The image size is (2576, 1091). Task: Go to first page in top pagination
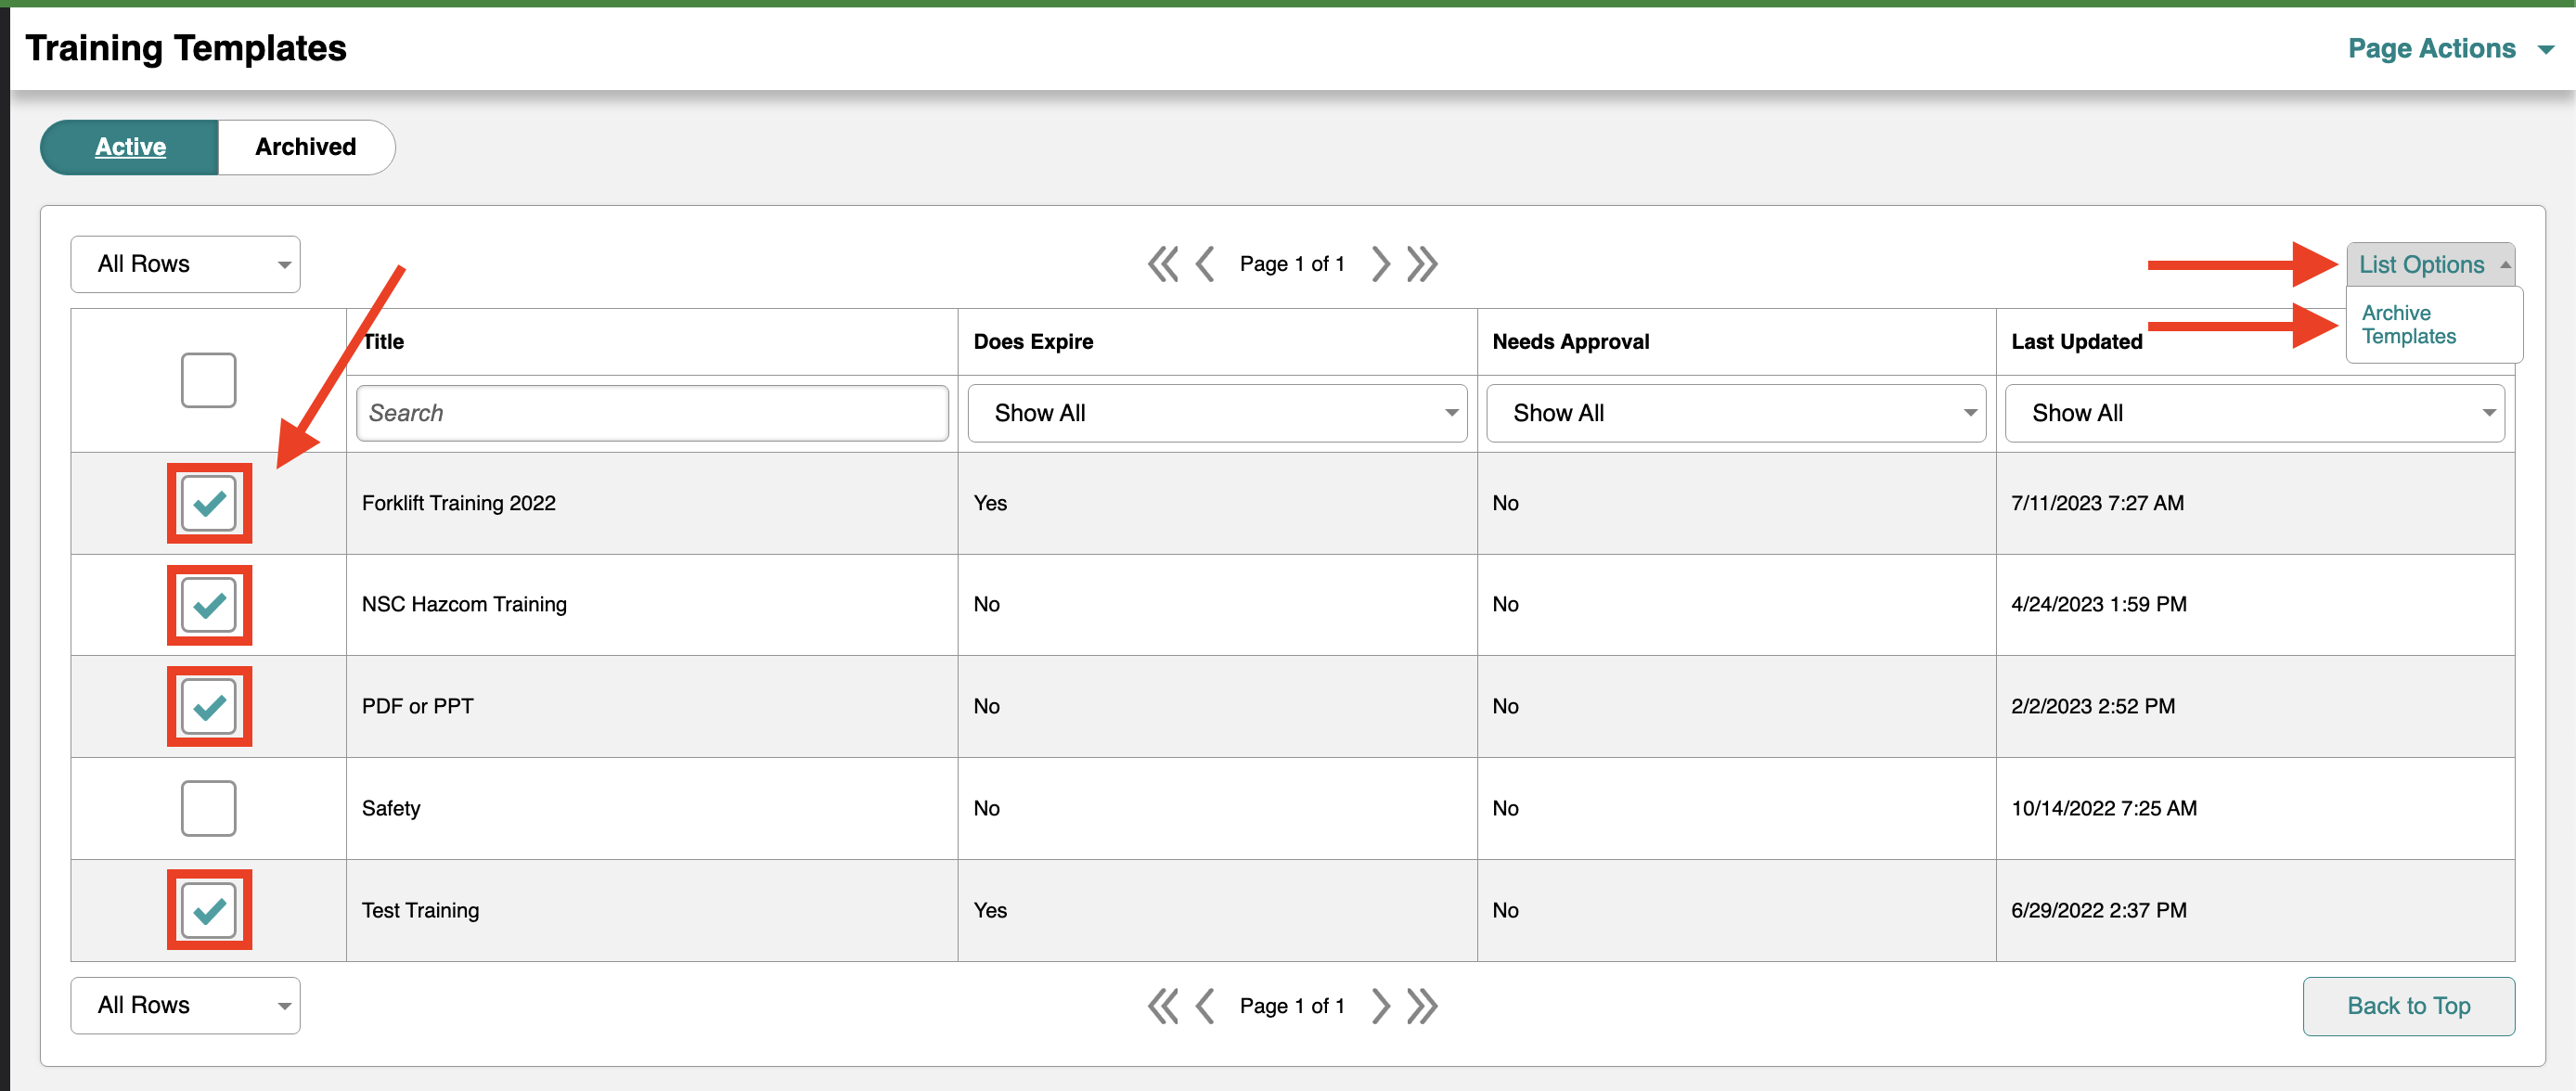point(1163,264)
